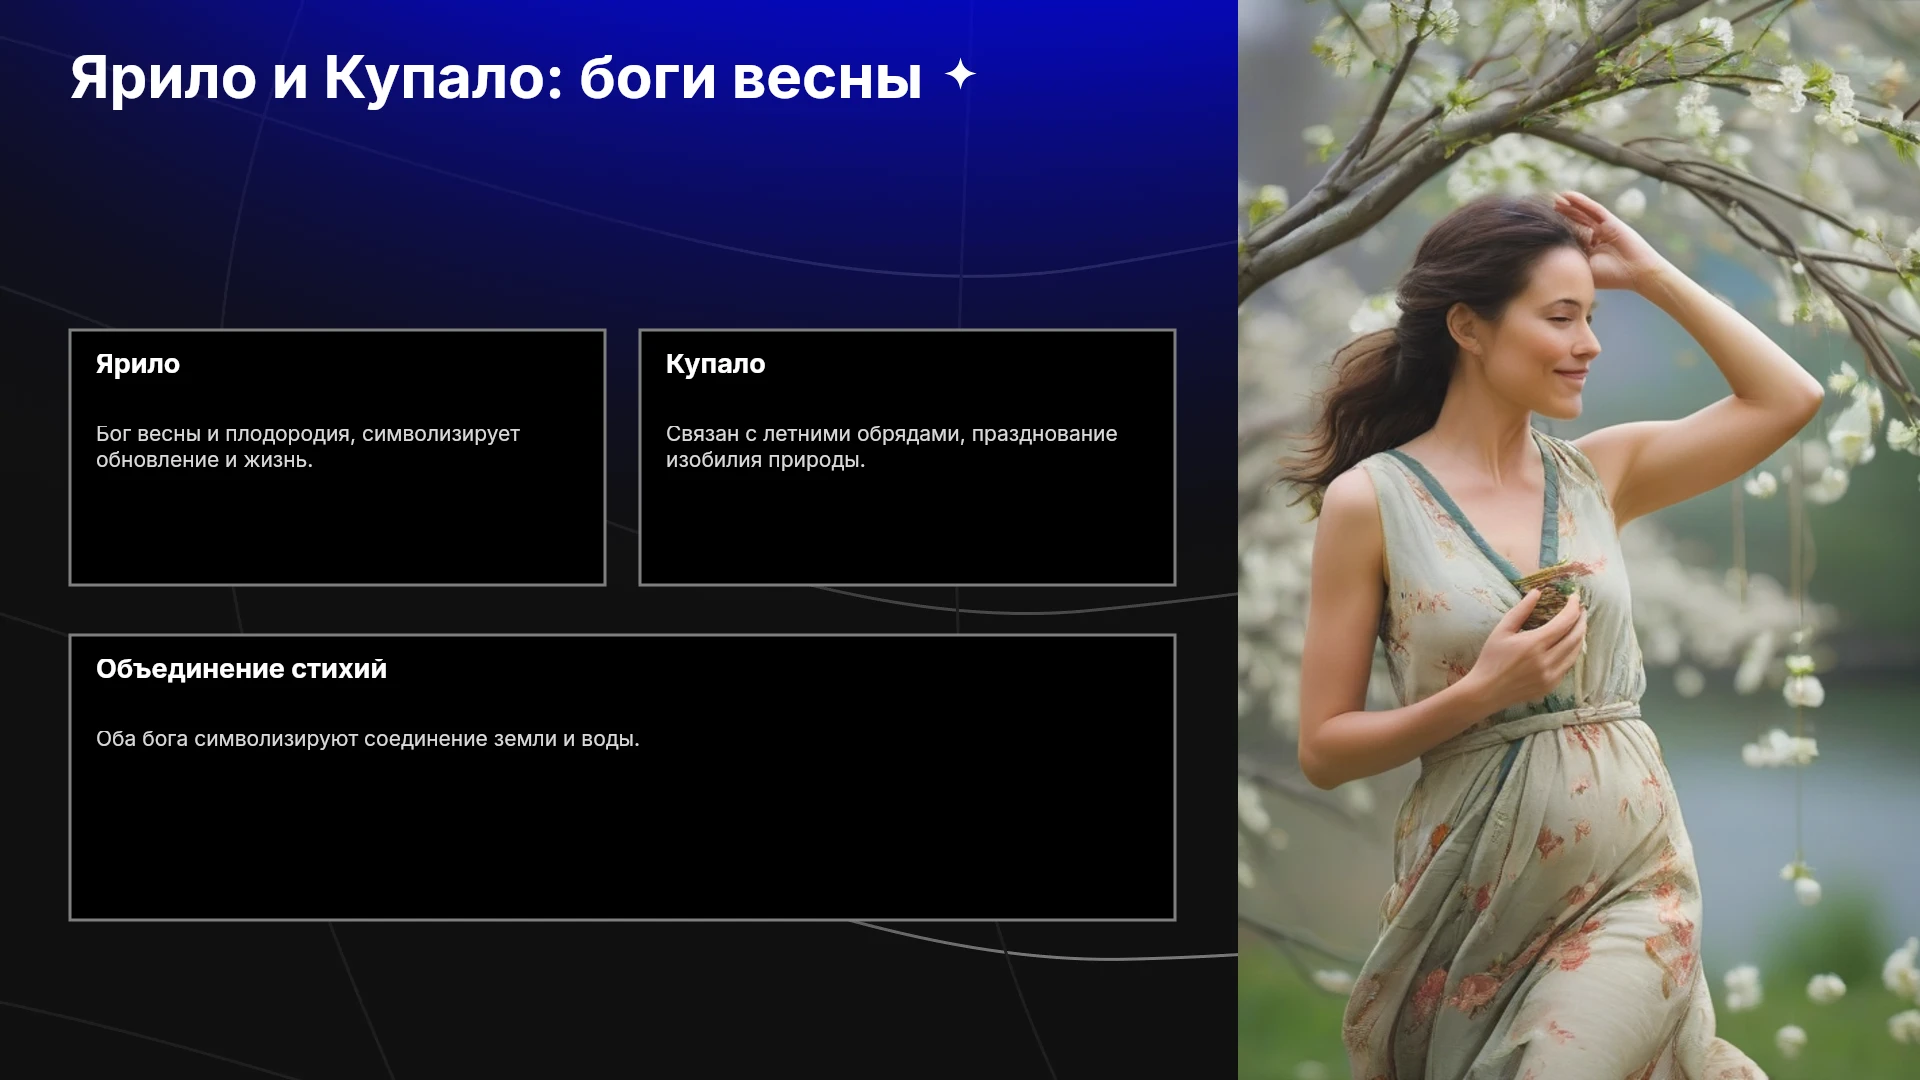The width and height of the screenshot is (1920, 1080).
Task: Click the 'Ярило' card heading
Action: 138,364
